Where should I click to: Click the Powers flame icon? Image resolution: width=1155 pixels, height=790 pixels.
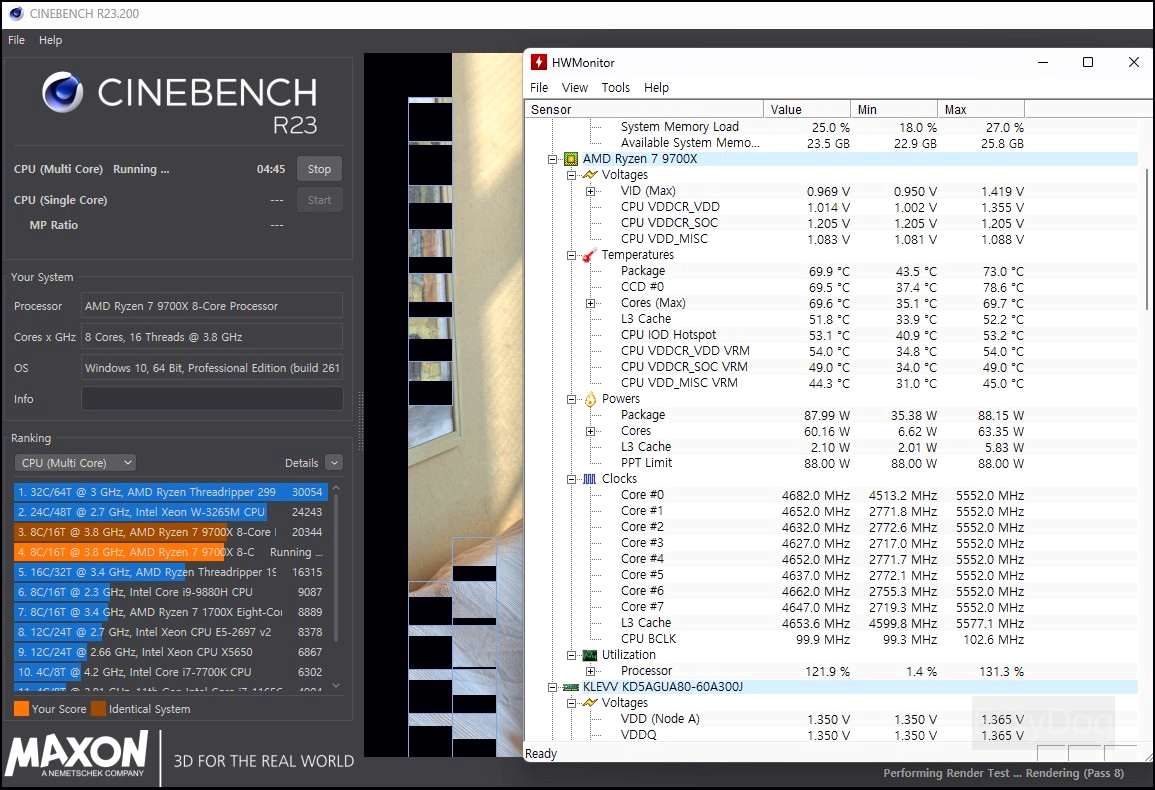[590, 399]
